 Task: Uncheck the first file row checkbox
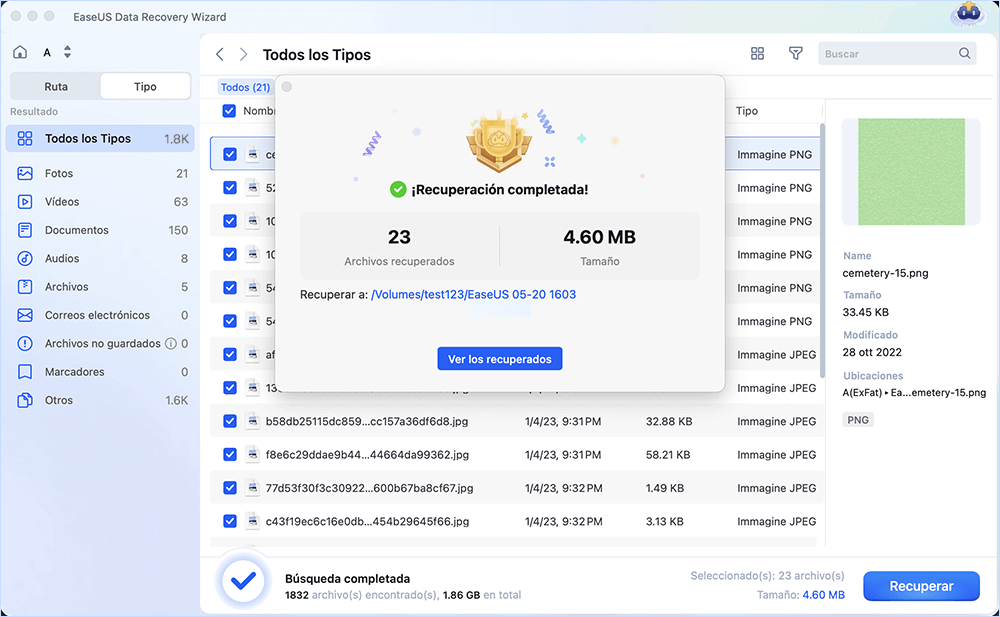click(x=230, y=154)
